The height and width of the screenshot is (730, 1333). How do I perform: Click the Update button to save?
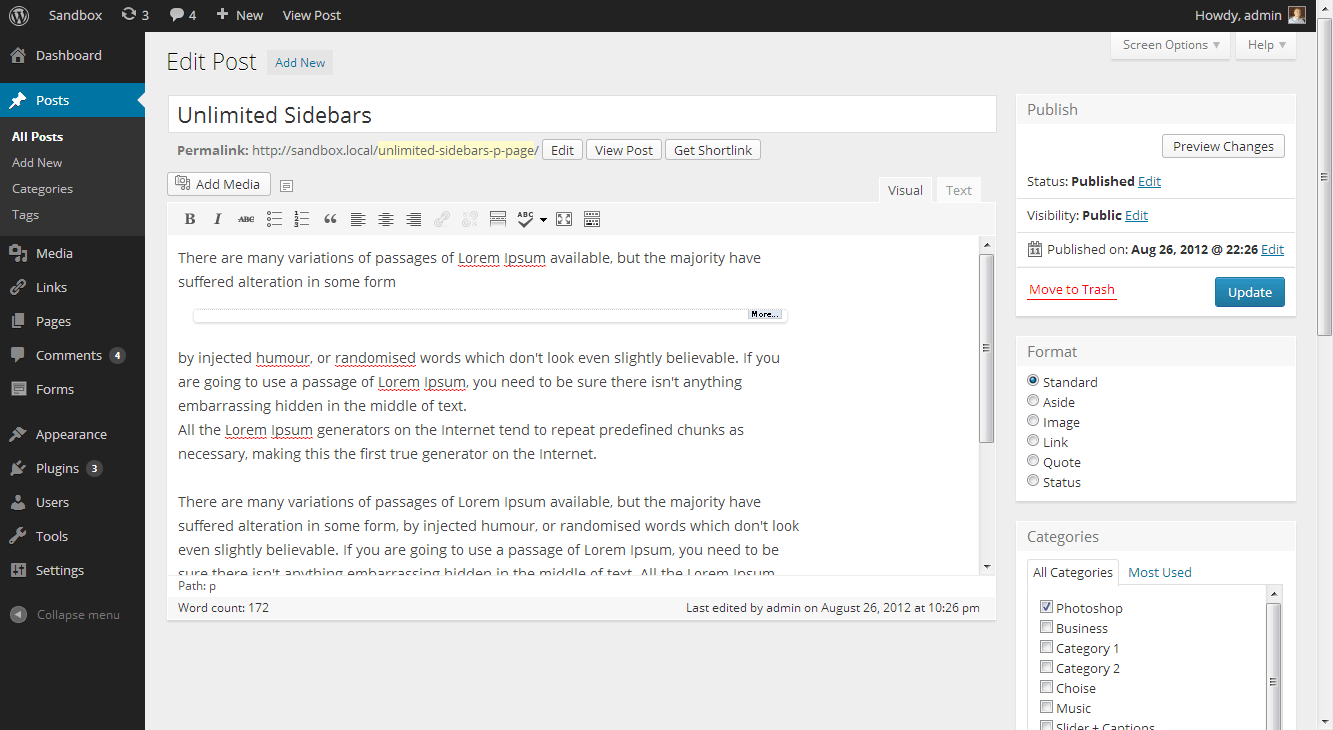1249,291
